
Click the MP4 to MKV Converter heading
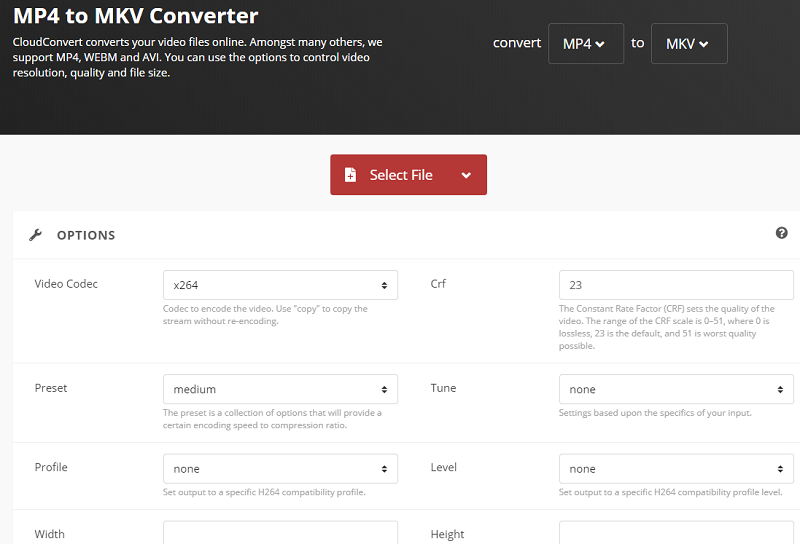136,16
